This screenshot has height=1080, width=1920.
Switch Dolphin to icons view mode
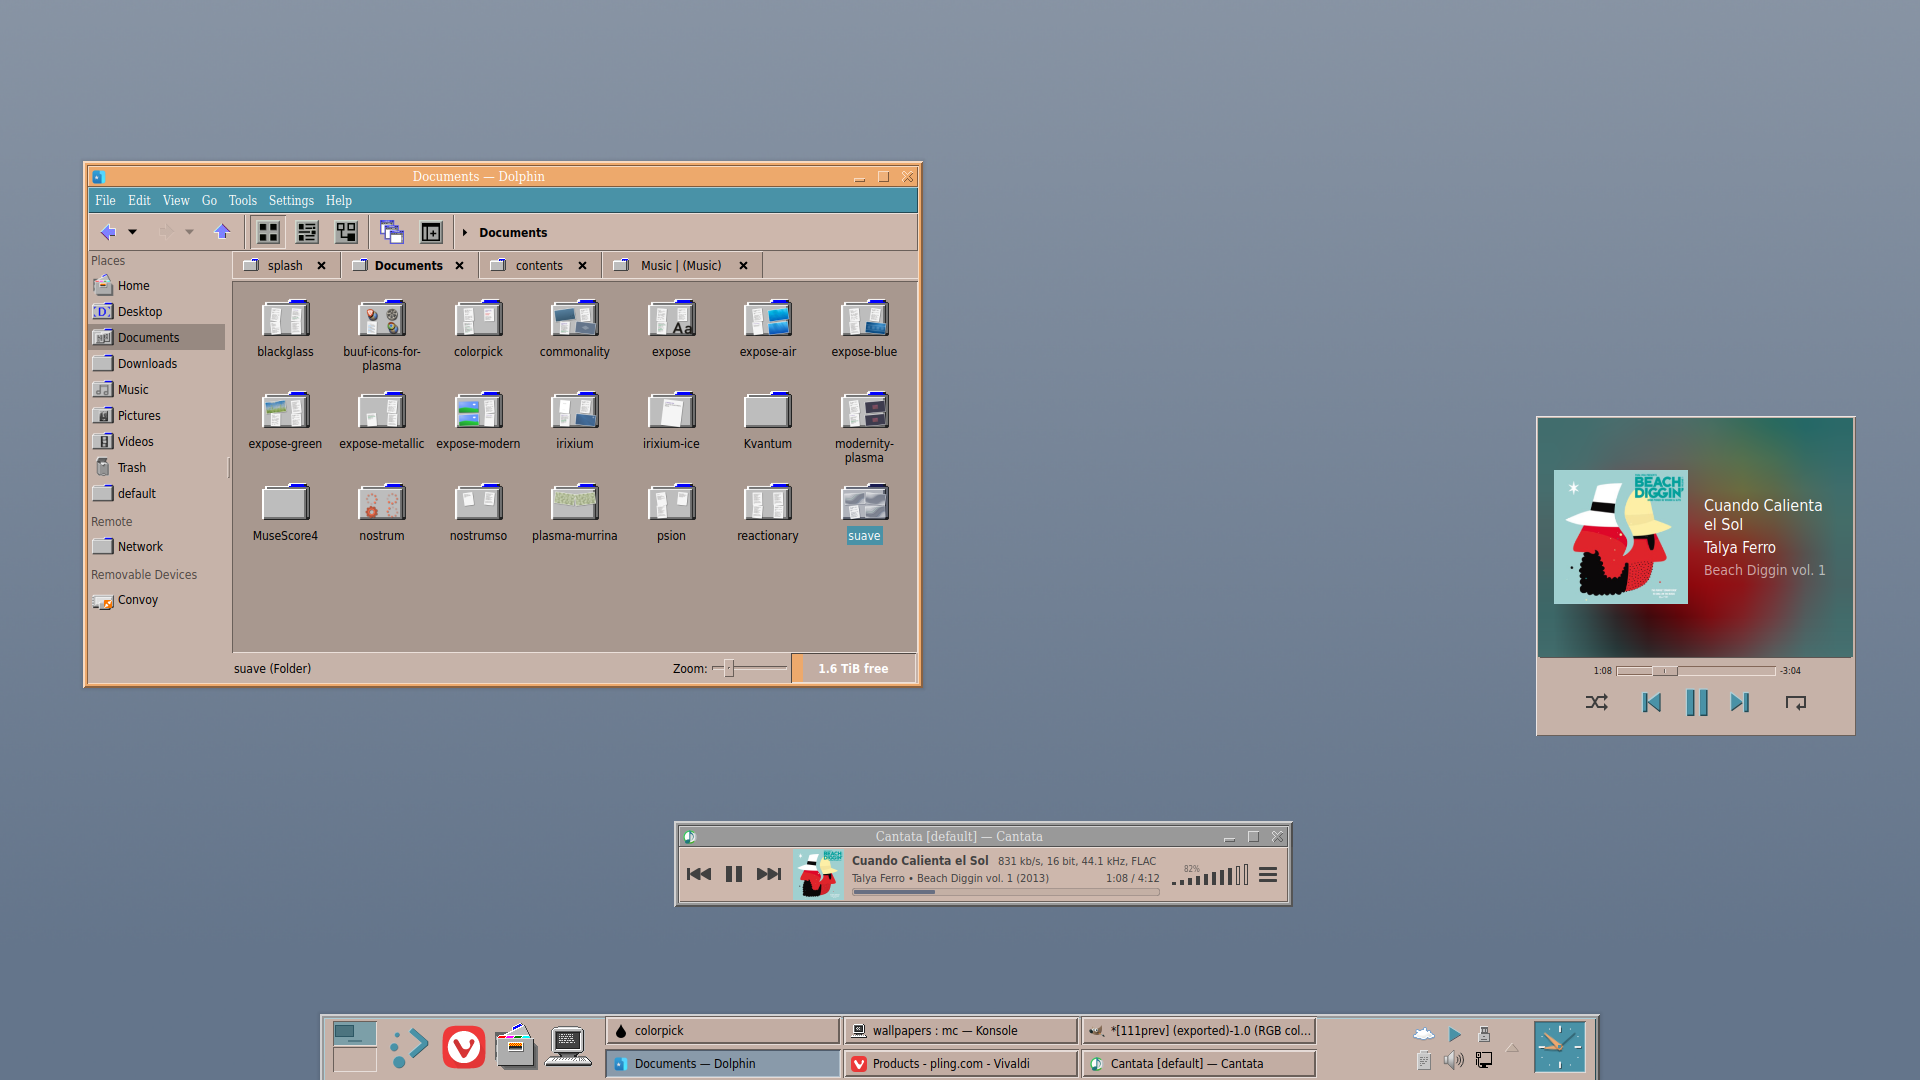[x=268, y=231]
